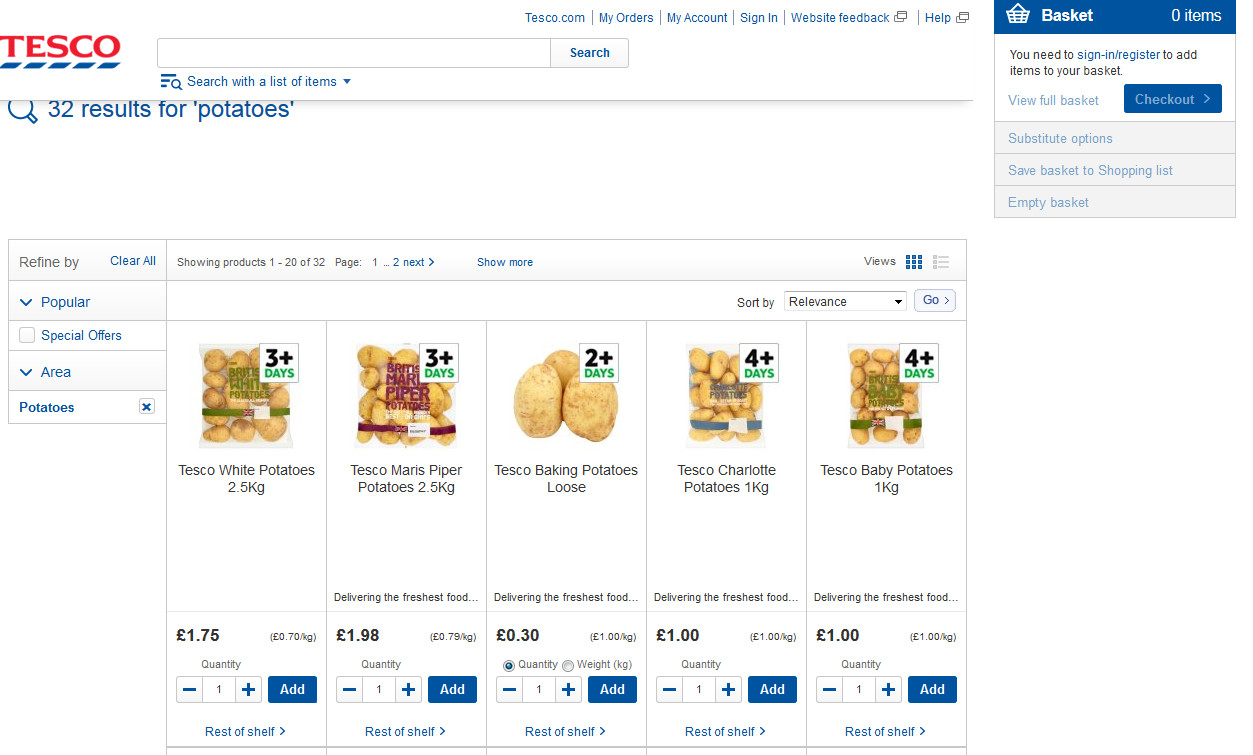Select the Weight (kg) radio option
This screenshot has width=1253, height=755.
click(568, 665)
